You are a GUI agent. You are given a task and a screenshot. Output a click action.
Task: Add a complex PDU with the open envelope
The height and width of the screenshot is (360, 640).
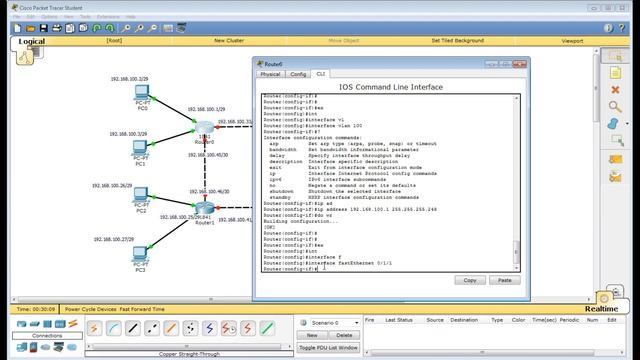[x=615, y=176]
